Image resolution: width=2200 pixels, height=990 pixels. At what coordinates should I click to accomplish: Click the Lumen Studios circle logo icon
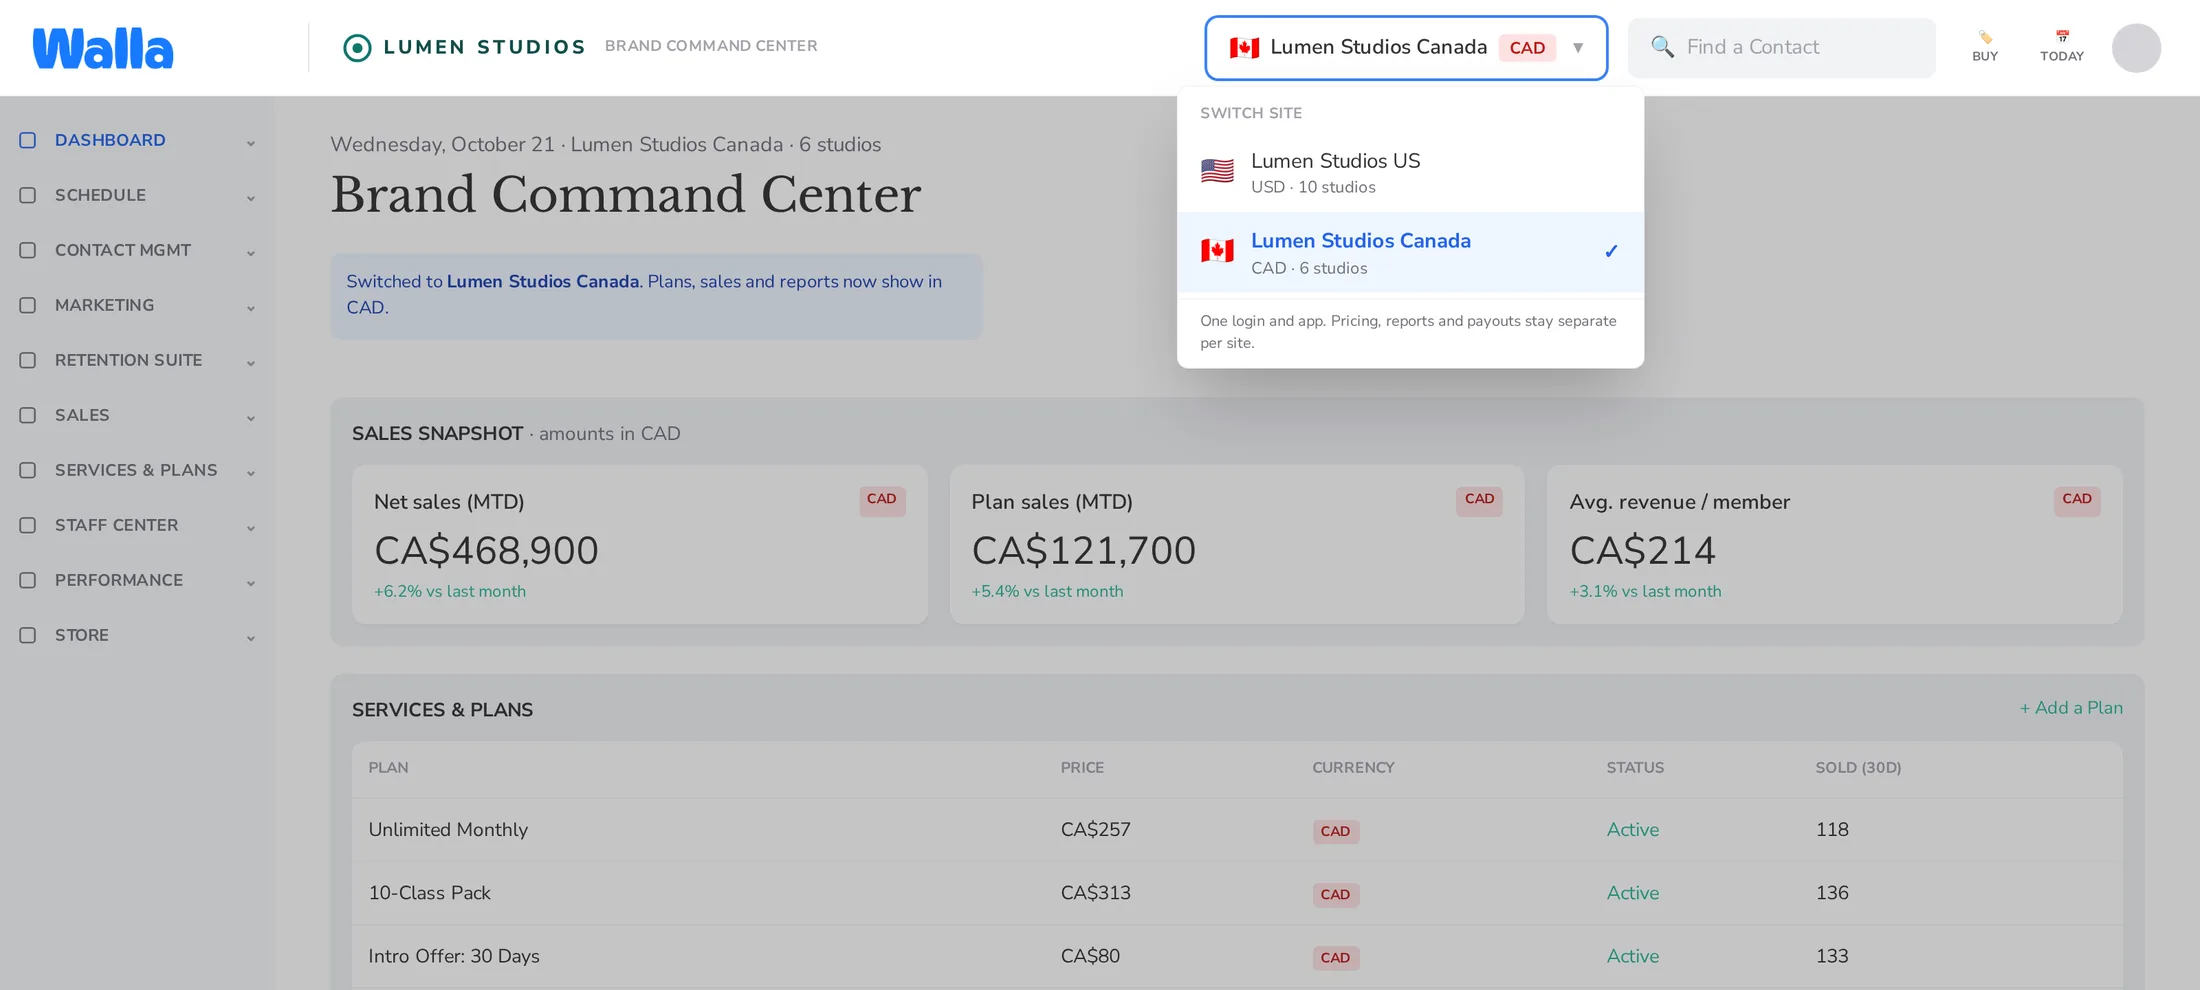coord(357,47)
